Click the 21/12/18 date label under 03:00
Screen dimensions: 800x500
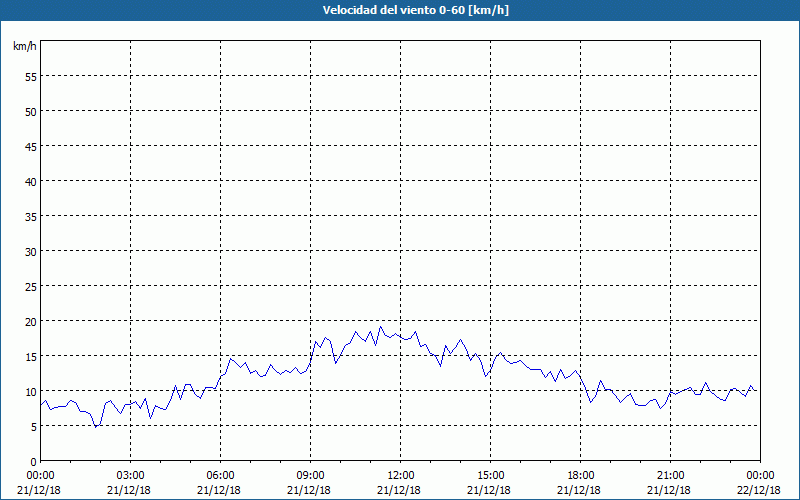tap(129, 490)
